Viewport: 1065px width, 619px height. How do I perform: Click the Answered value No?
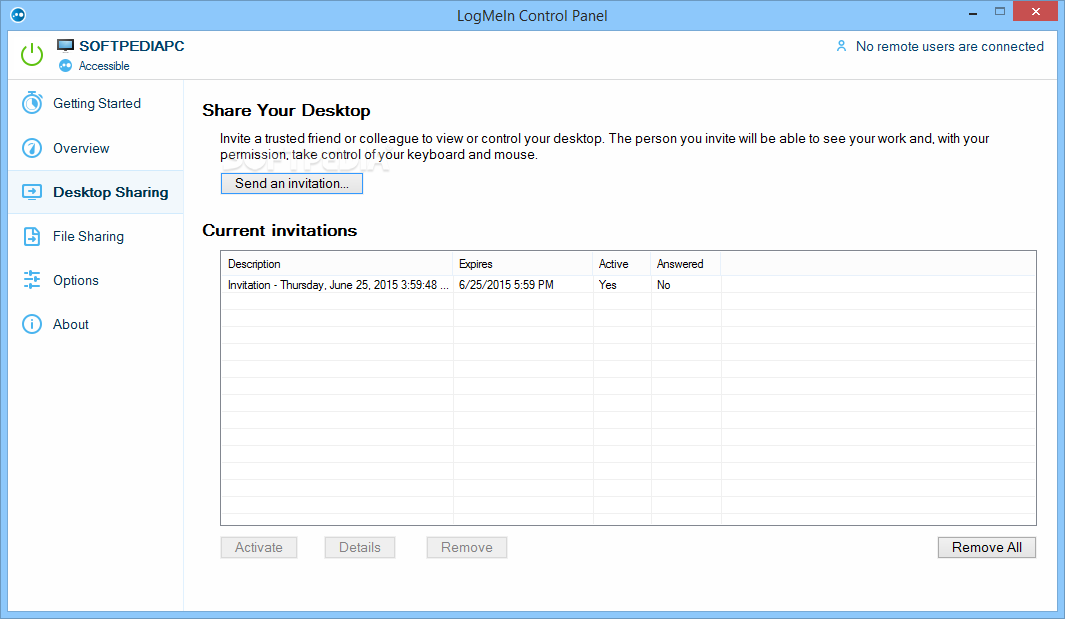pyautogui.click(x=664, y=285)
